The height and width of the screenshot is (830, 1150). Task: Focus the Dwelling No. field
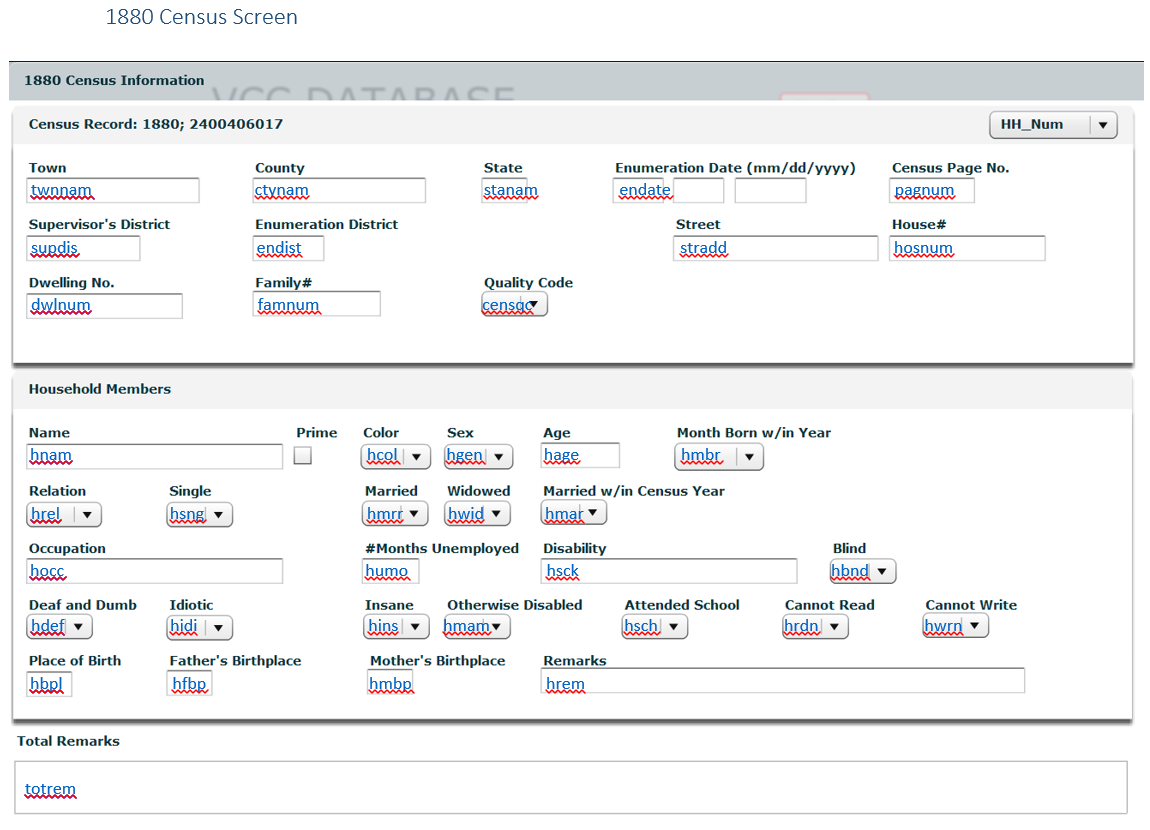point(105,306)
